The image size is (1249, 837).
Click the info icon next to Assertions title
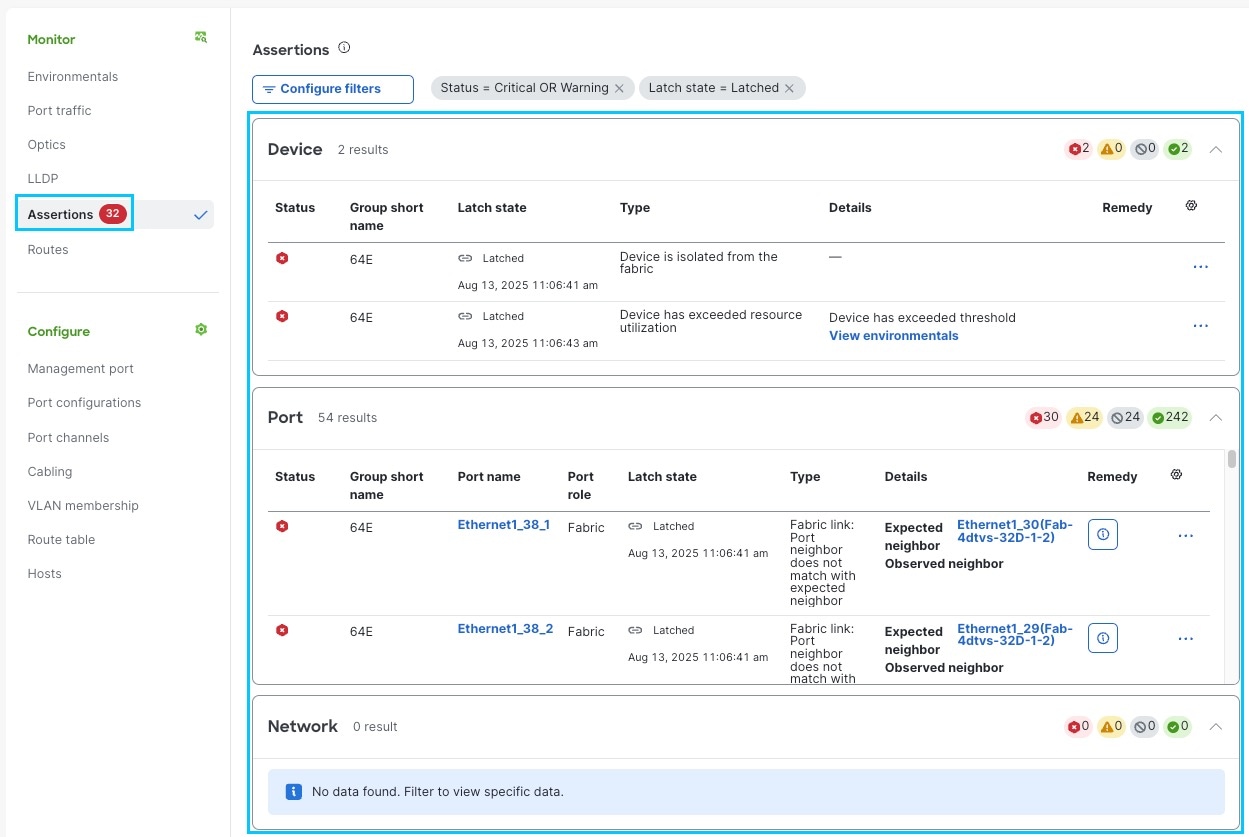344,48
